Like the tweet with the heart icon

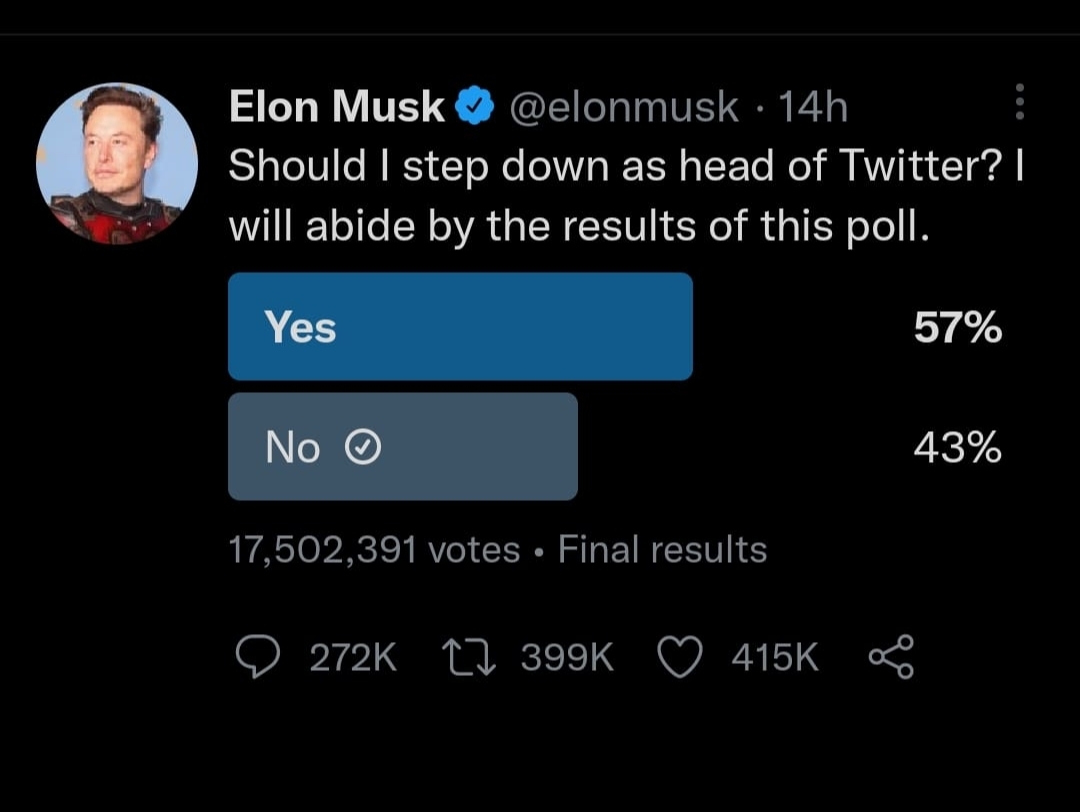680,657
